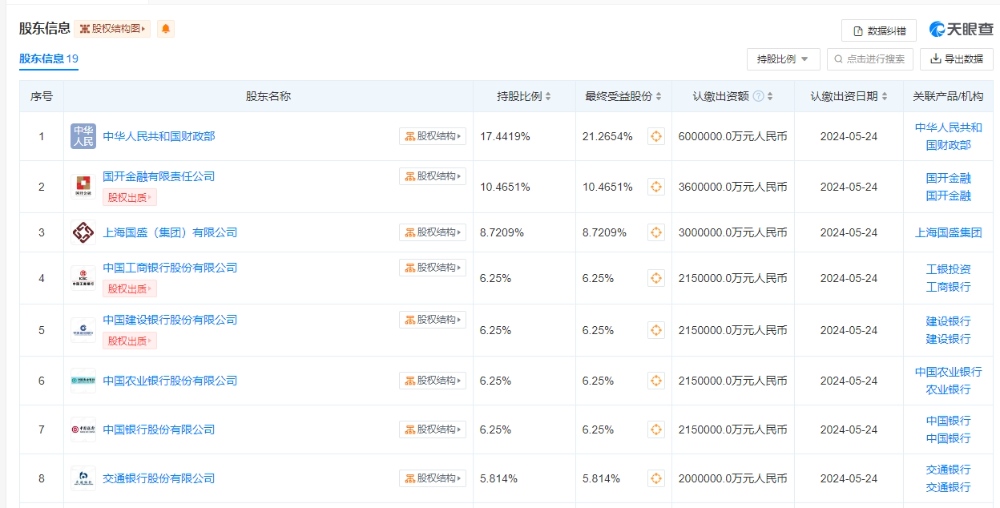The width and height of the screenshot is (1000, 508).
Task: Click beneficiary target icon in 中国银行 row
Action: (656, 430)
